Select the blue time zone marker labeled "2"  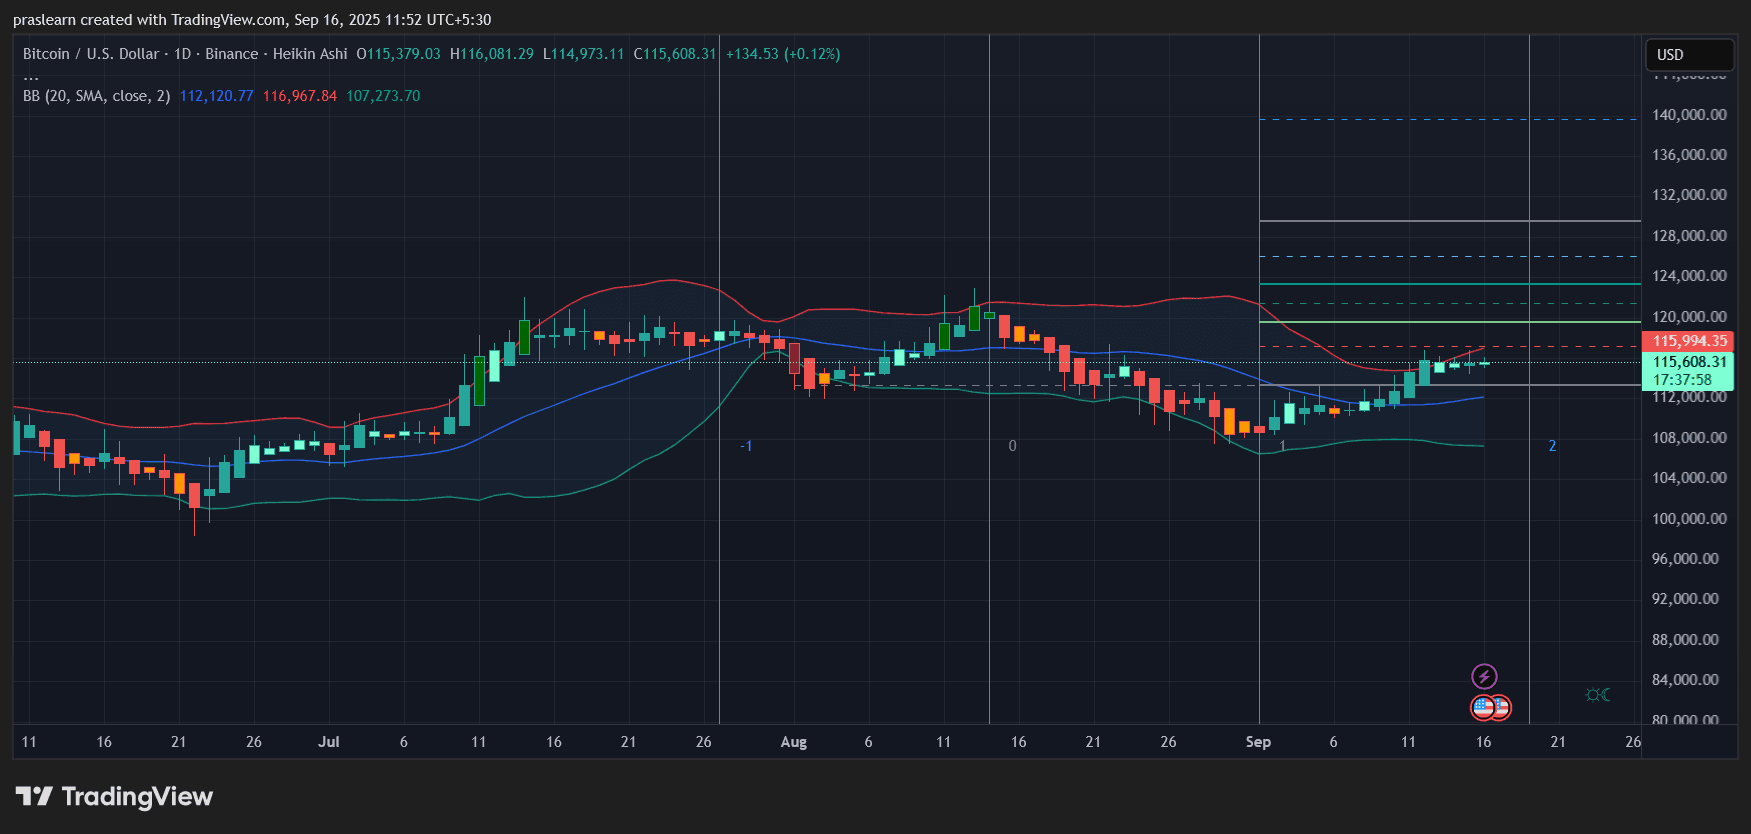tap(1552, 446)
